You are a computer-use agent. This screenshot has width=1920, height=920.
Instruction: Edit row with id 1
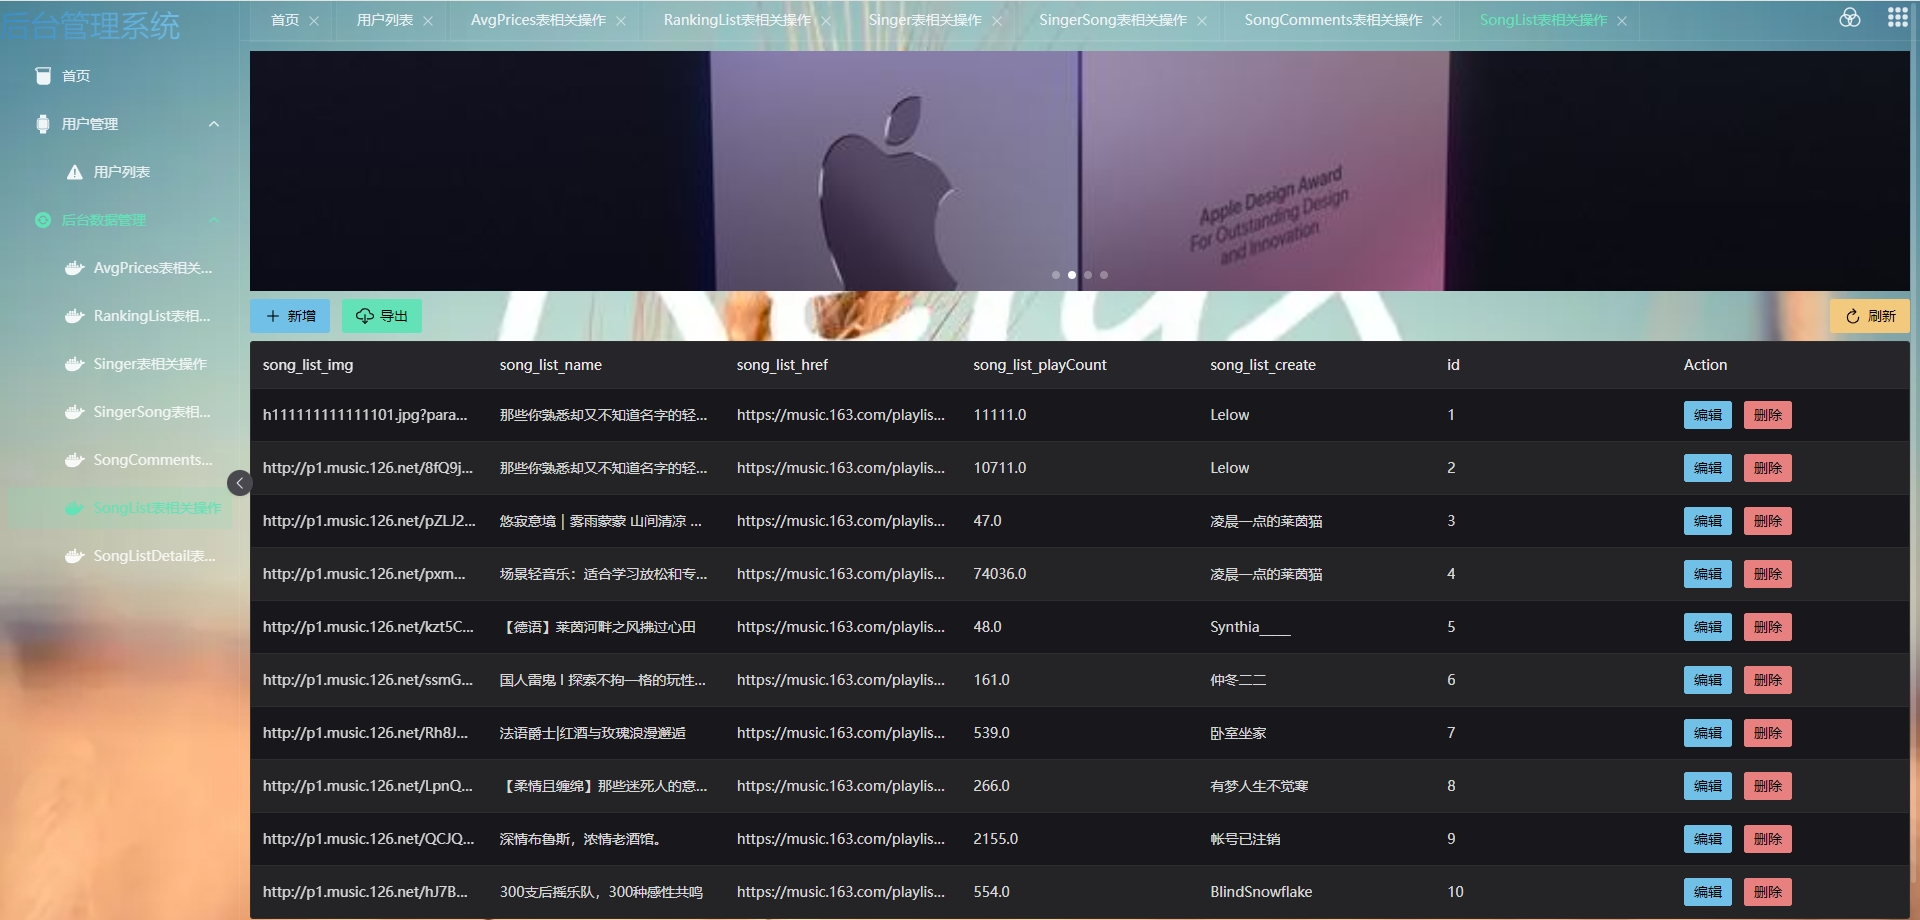1708,415
